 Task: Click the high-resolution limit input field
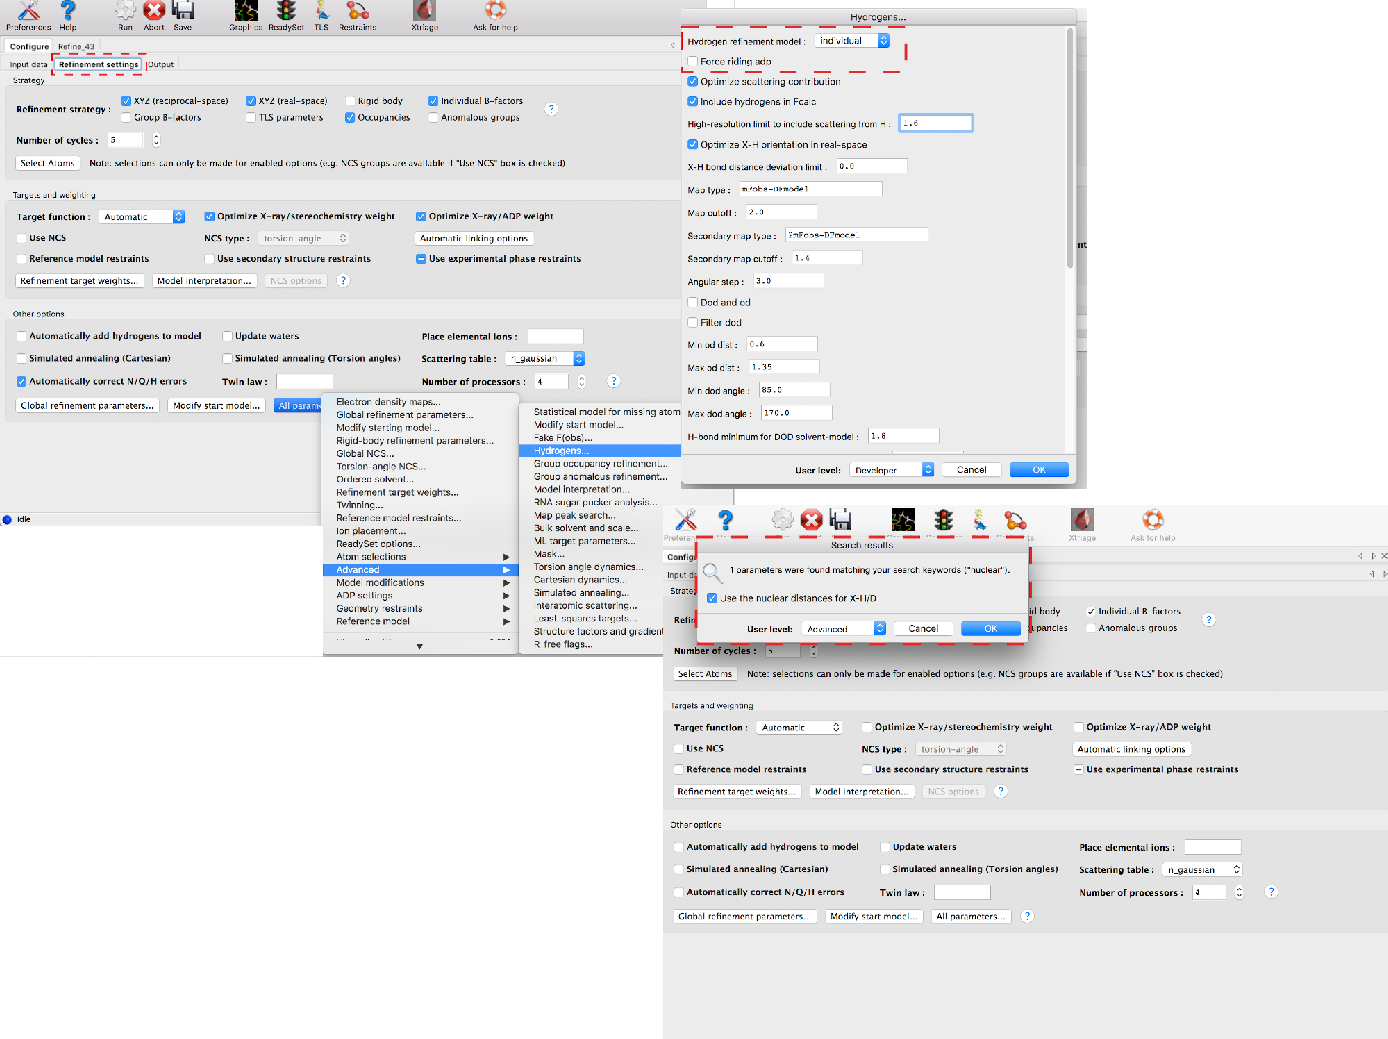tap(935, 123)
